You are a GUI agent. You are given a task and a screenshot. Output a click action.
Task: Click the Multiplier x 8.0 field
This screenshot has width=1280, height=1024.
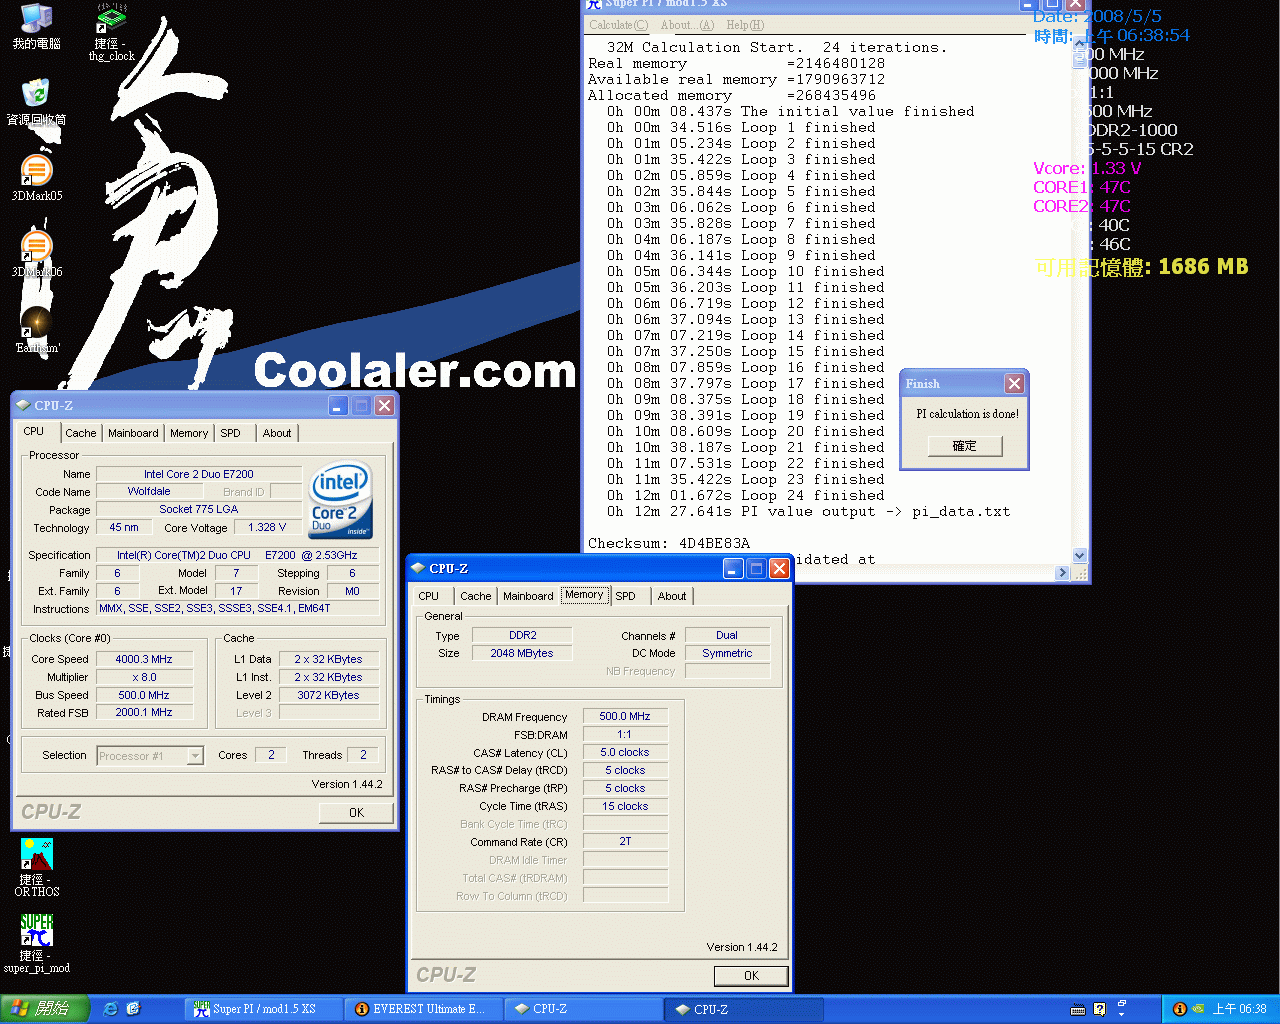(144, 677)
